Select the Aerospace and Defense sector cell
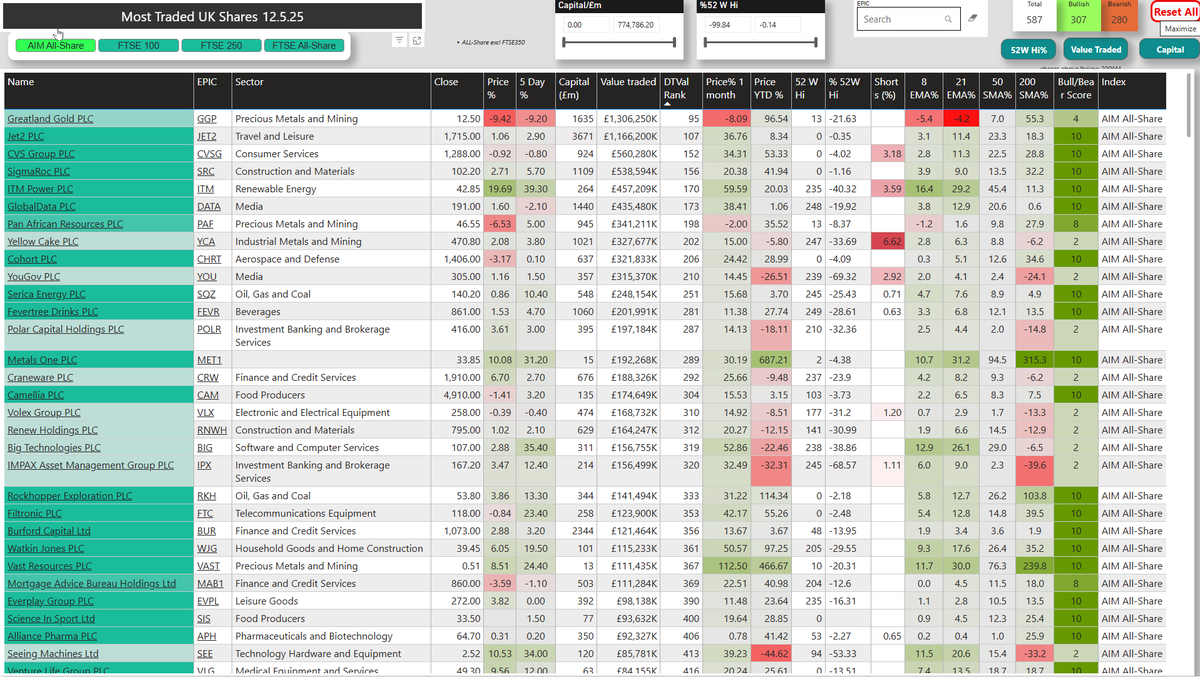 [x=332, y=259]
